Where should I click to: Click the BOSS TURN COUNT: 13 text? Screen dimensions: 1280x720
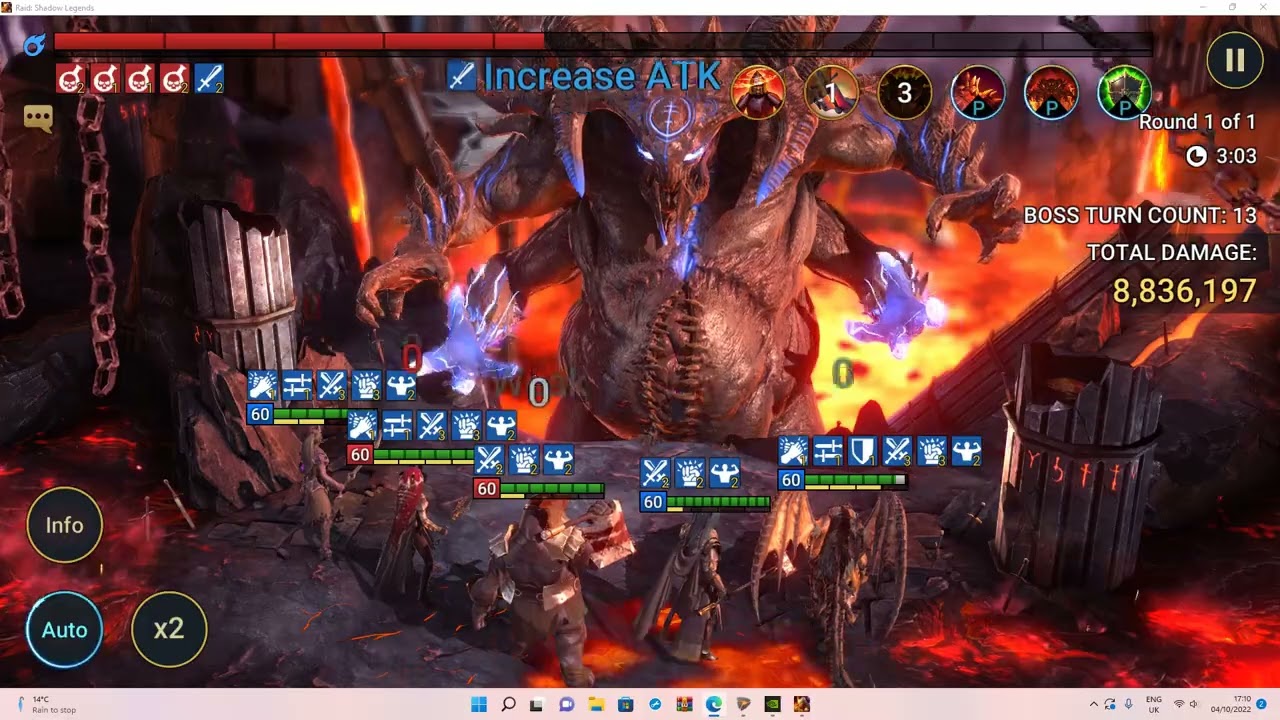[1140, 216]
